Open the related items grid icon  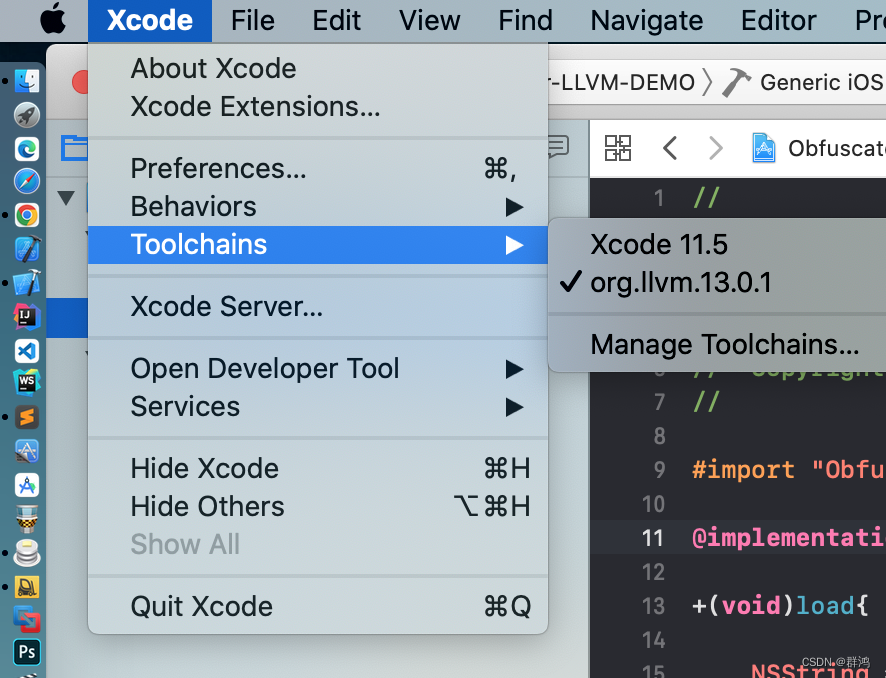click(x=618, y=148)
